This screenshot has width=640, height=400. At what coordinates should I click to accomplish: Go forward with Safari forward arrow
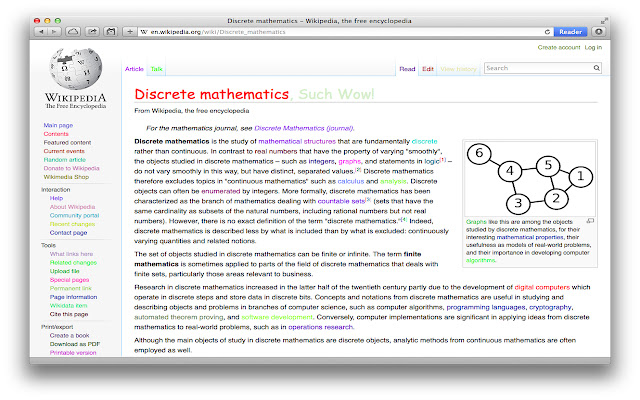[x=54, y=31]
